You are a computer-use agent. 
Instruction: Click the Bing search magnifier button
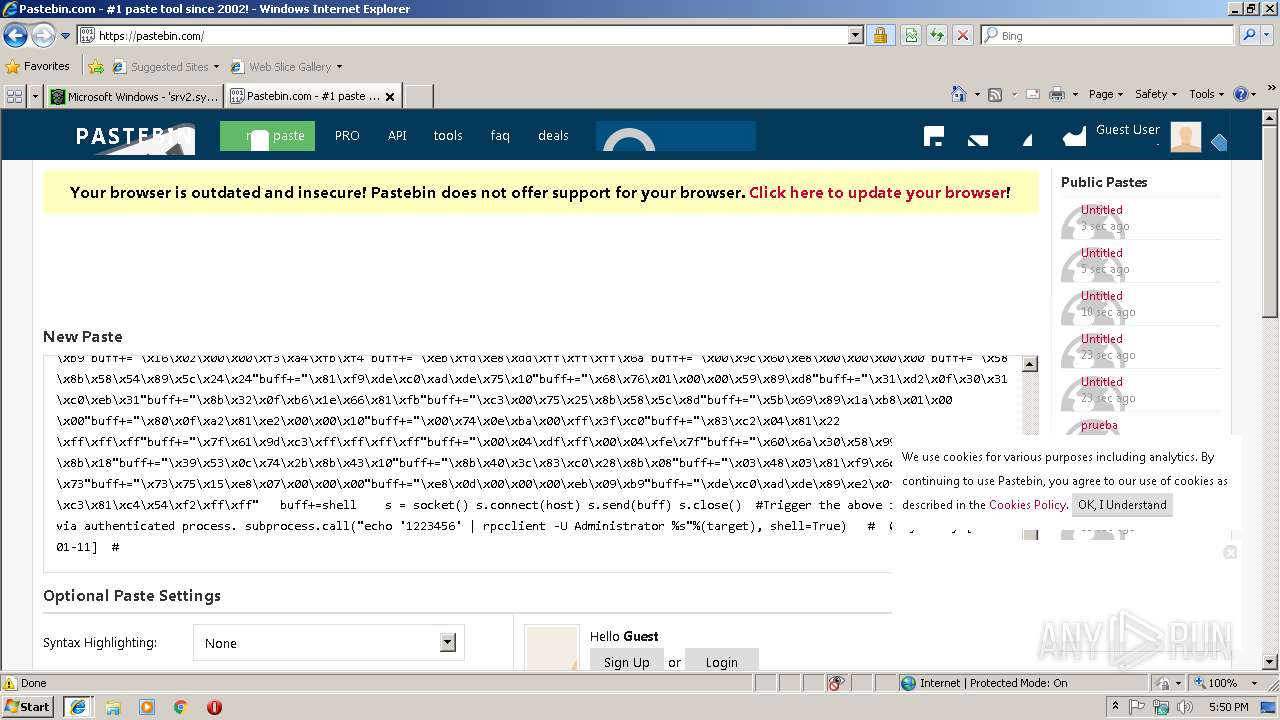tap(1249, 35)
